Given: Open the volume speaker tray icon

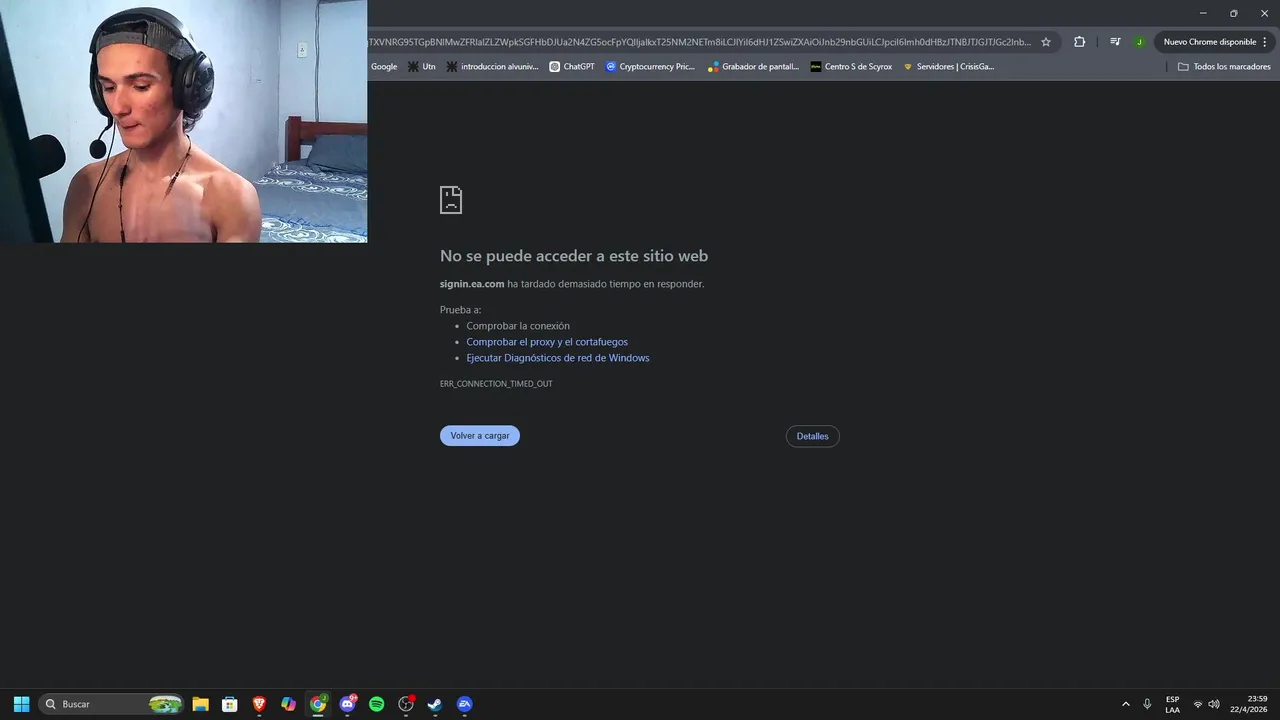Looking at the screenshot, I should [x=1214, y=704].
